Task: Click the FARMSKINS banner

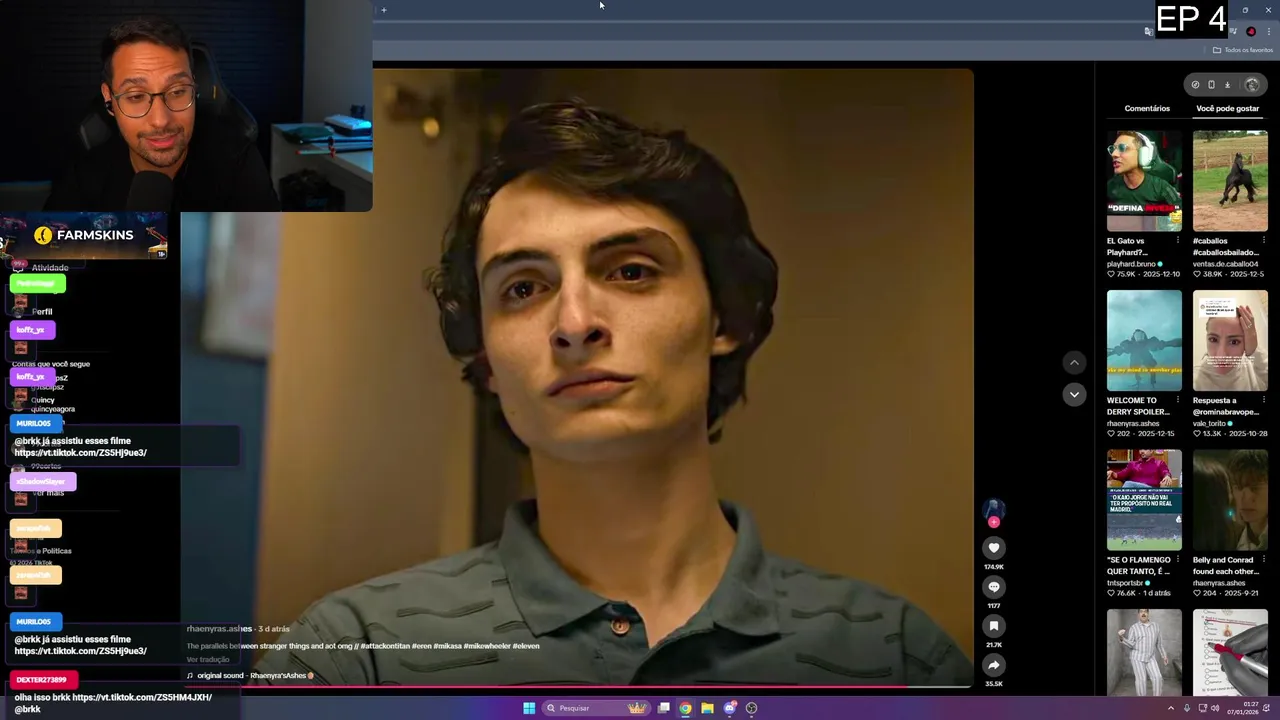Action: (84, 235)
